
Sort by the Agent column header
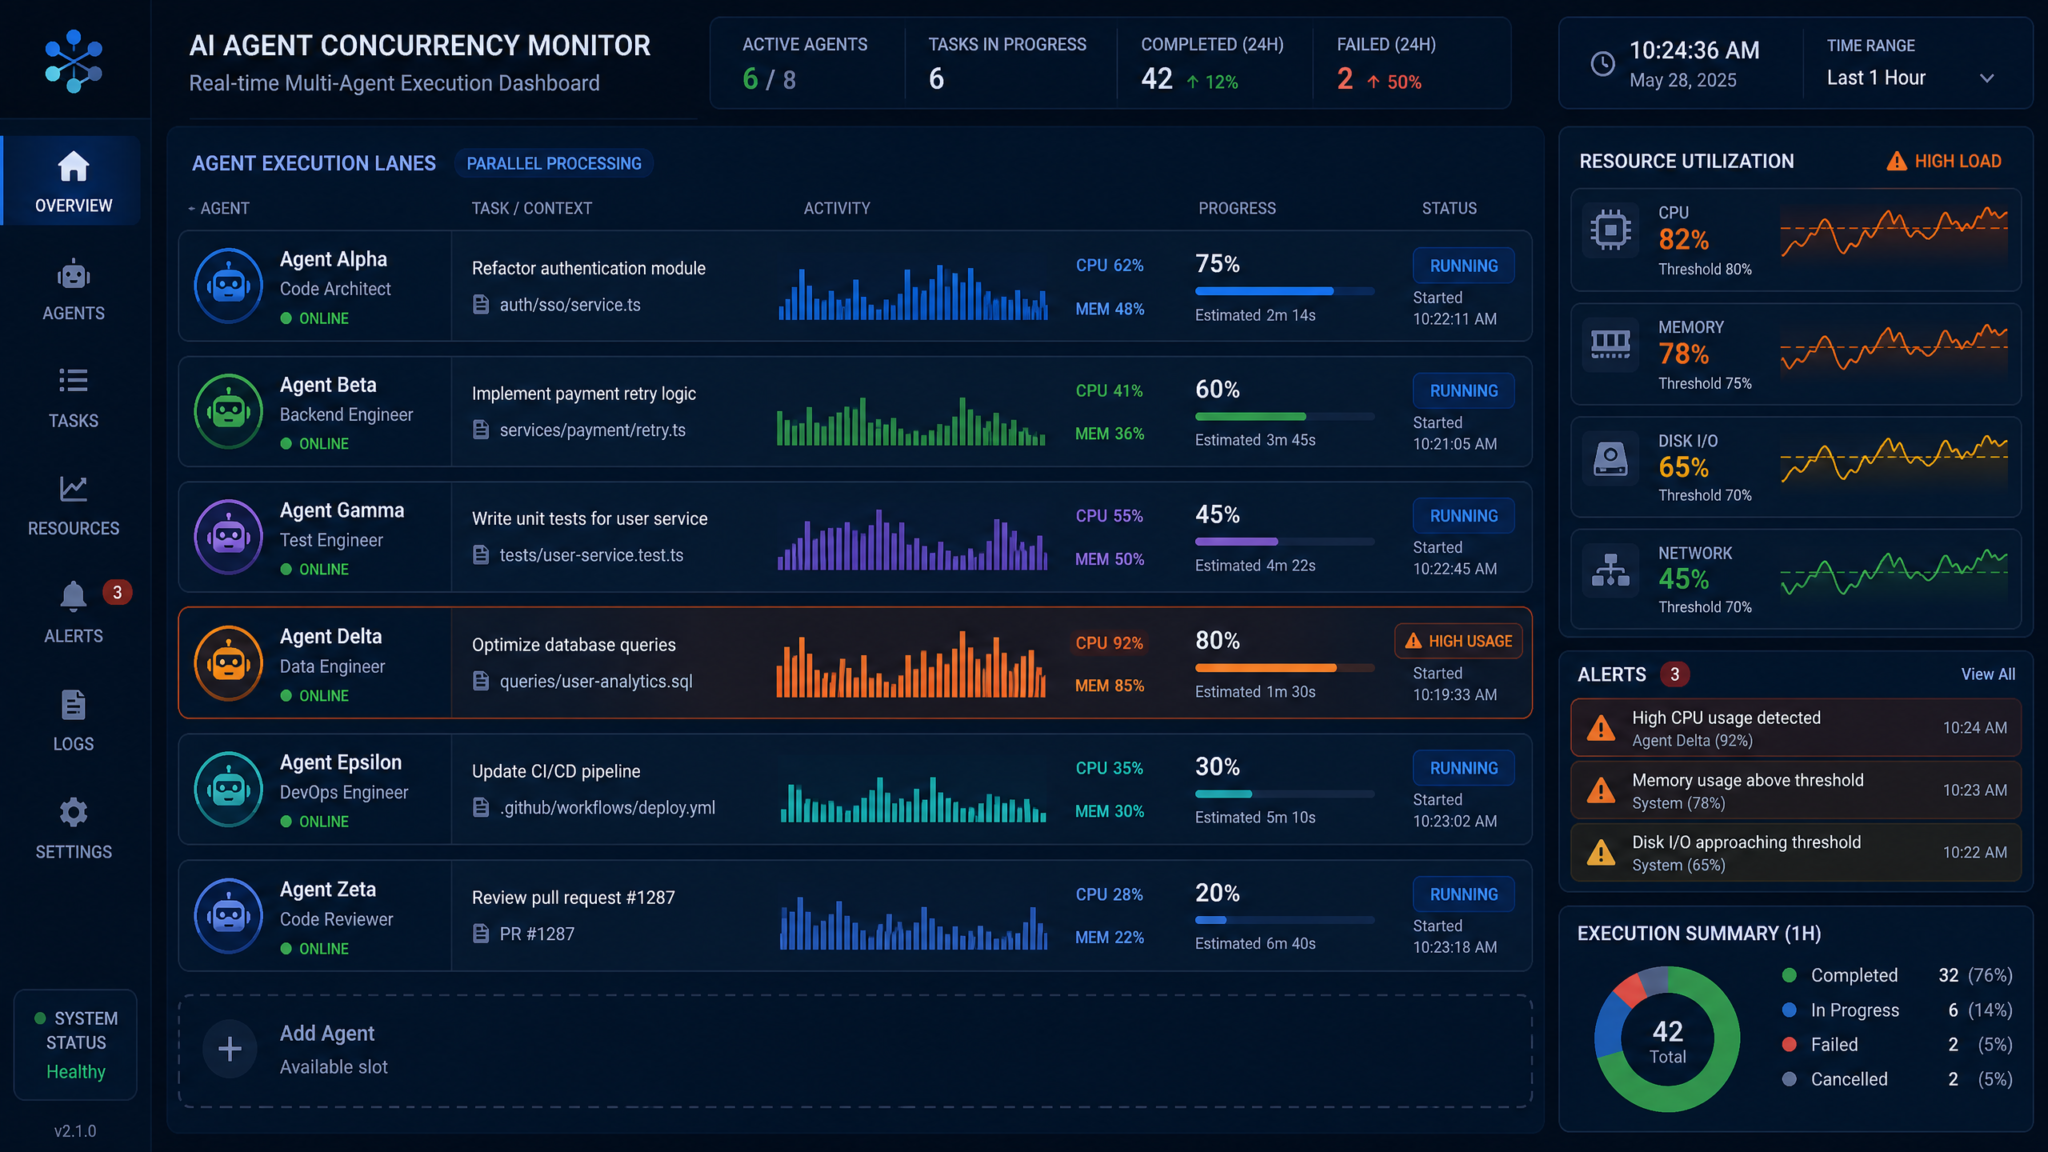[224, 208]
